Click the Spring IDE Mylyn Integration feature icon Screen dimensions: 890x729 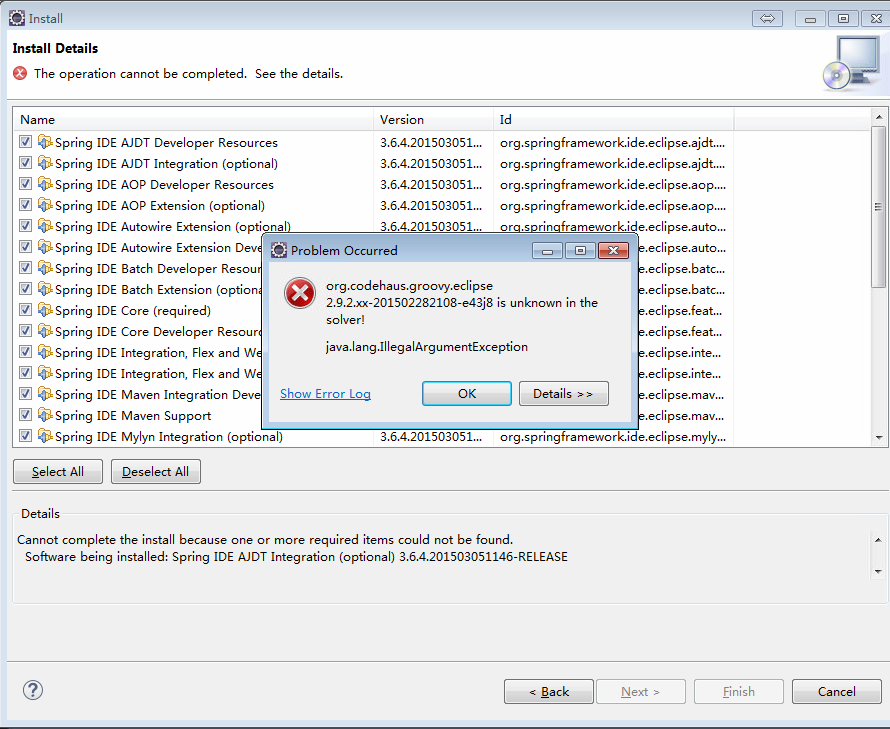tap(45, 435)
